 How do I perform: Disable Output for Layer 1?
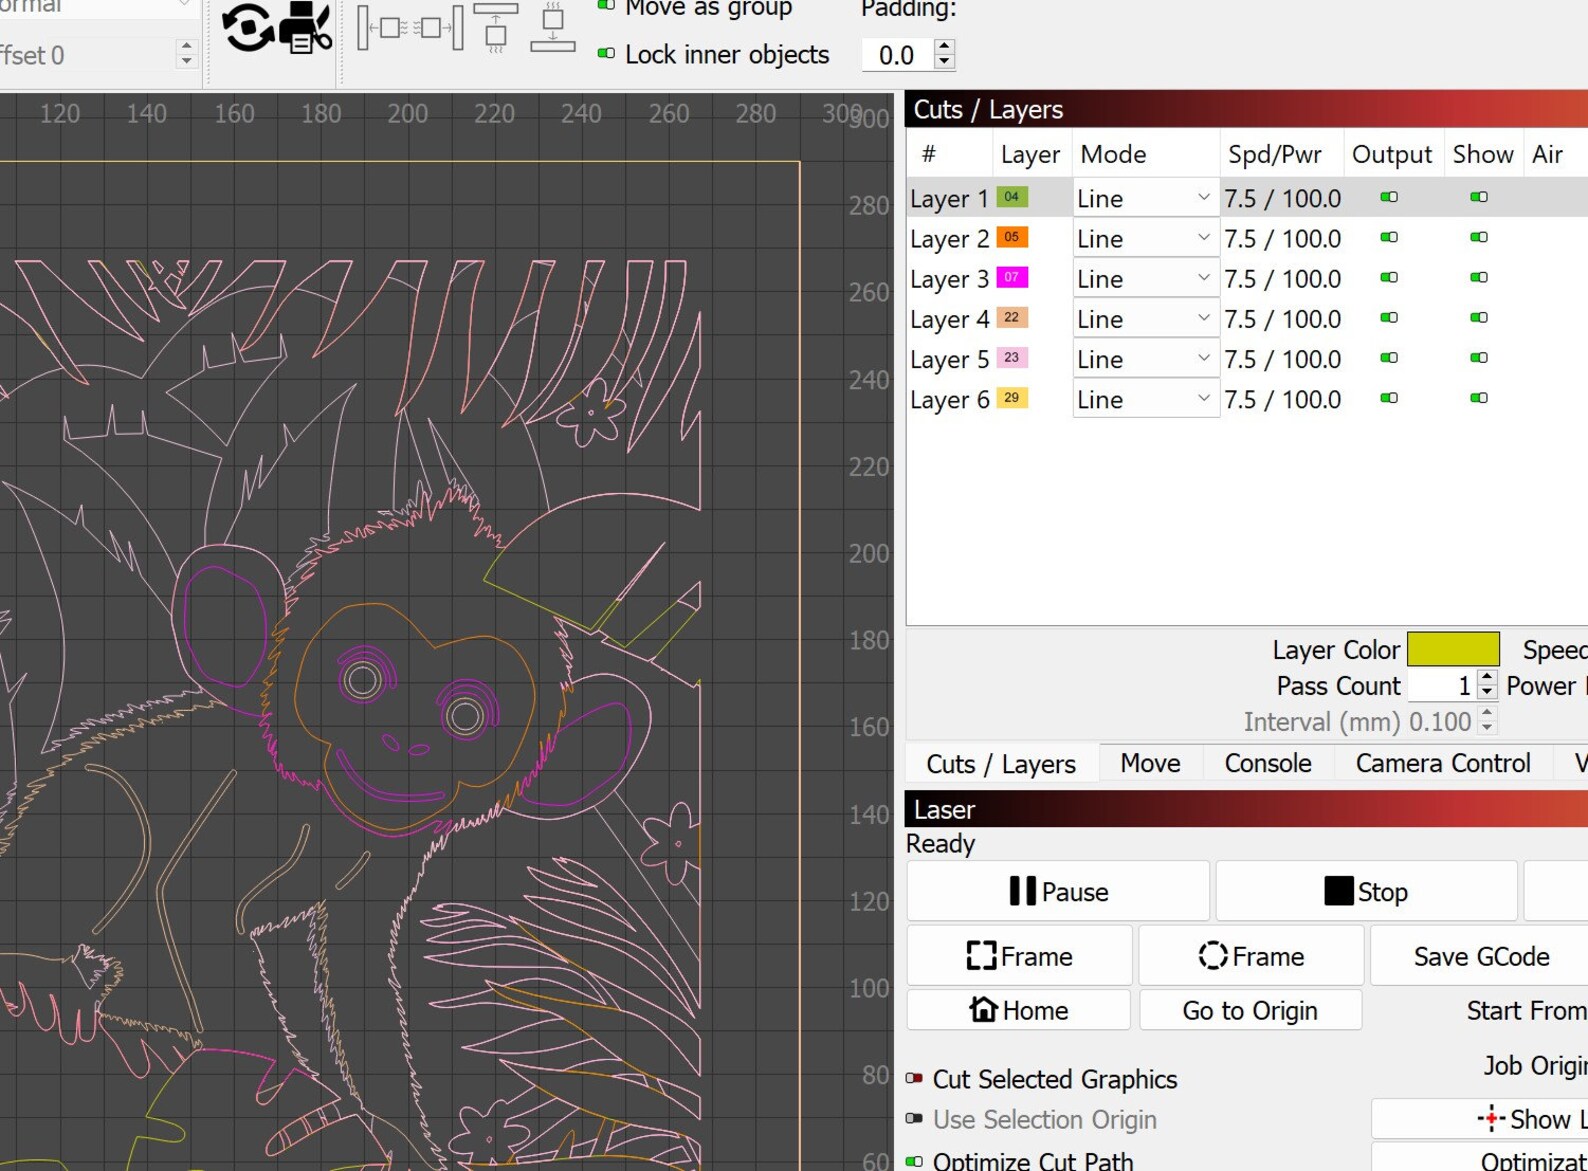pos(1389,197)
